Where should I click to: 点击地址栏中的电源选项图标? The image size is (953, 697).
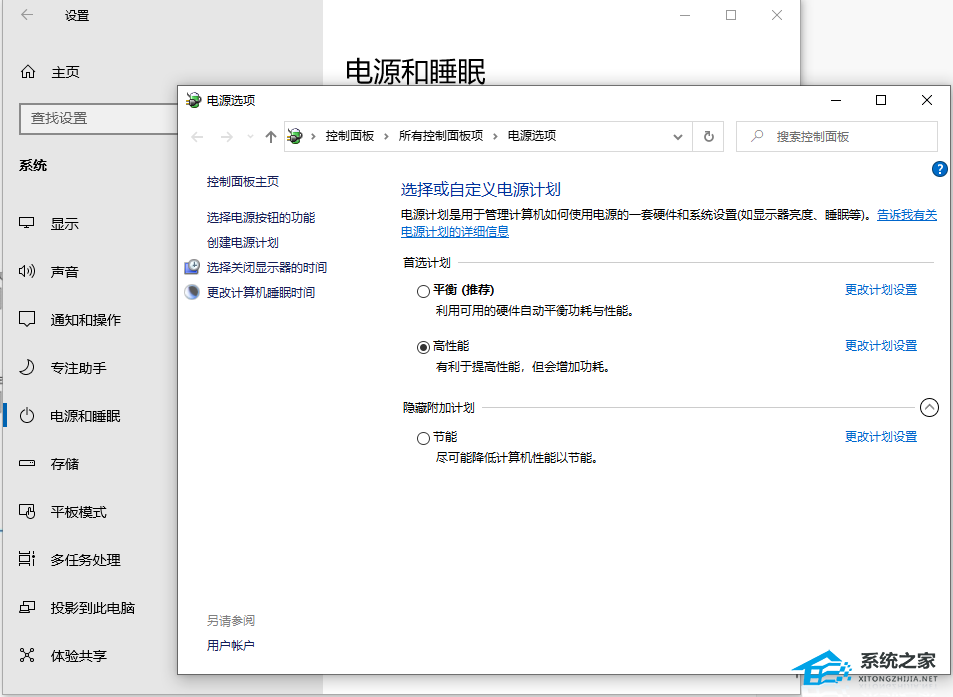295,136
